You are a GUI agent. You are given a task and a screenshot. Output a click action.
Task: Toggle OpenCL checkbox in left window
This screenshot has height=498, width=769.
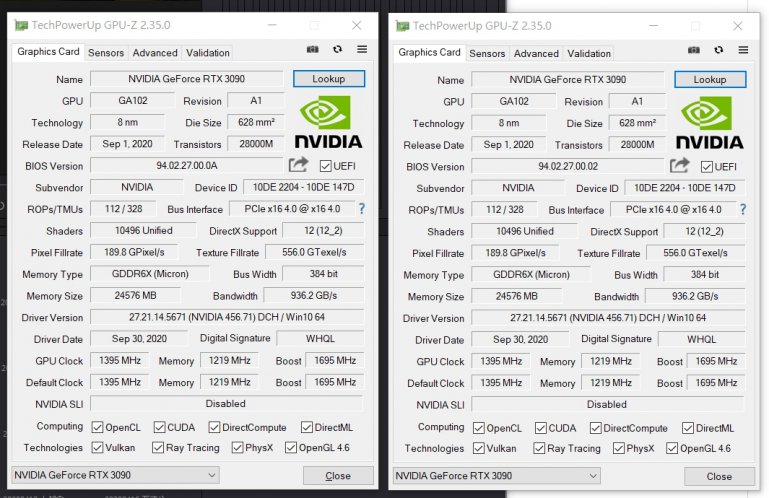(x=97, y=427)
